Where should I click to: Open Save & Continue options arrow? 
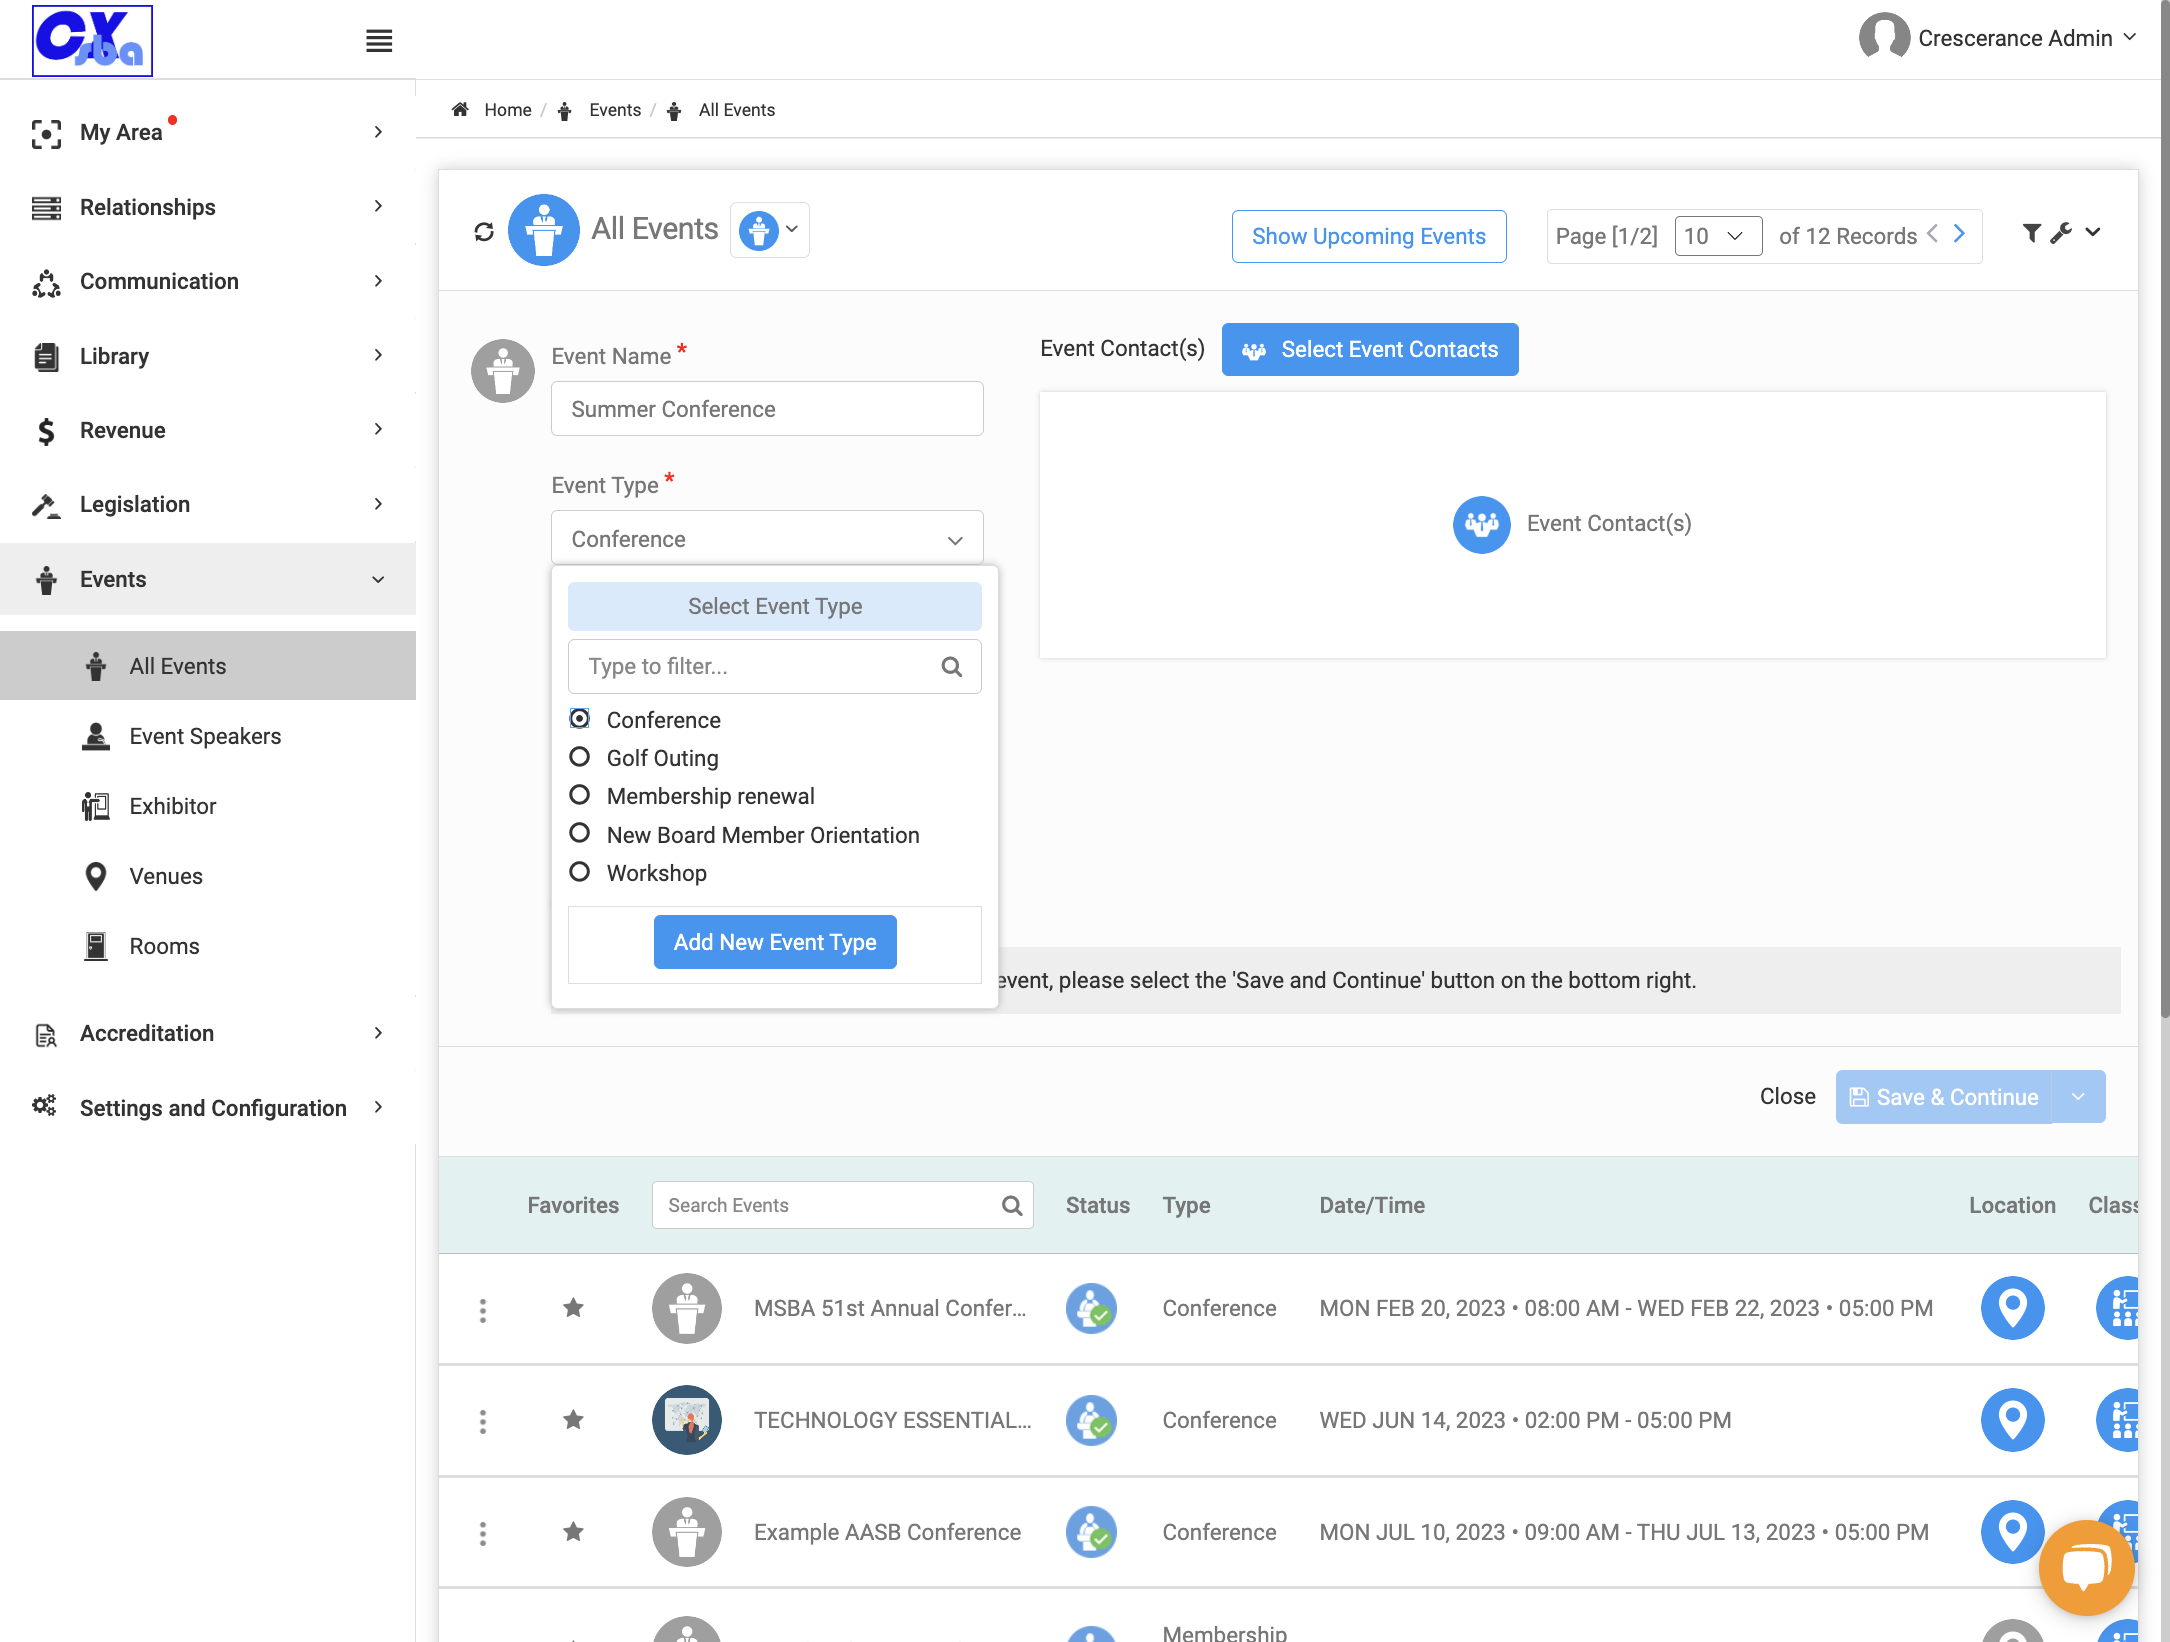tap(2079, 1097)
